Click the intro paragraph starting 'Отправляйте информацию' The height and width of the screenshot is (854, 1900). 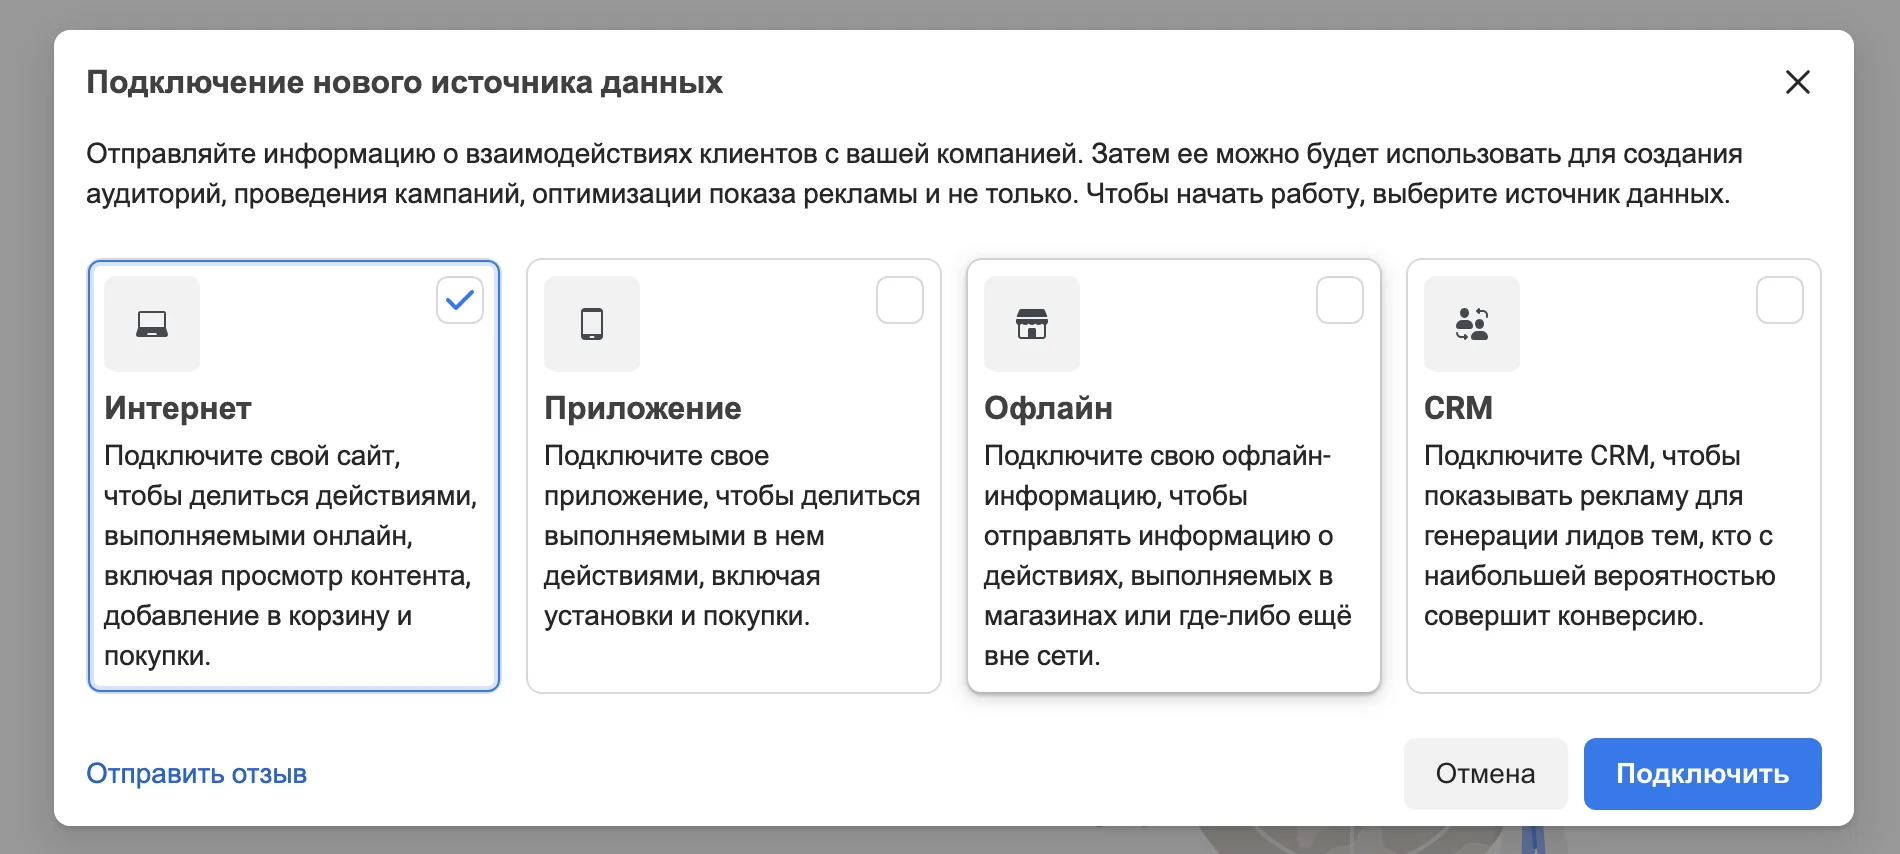tap(914, 174)
